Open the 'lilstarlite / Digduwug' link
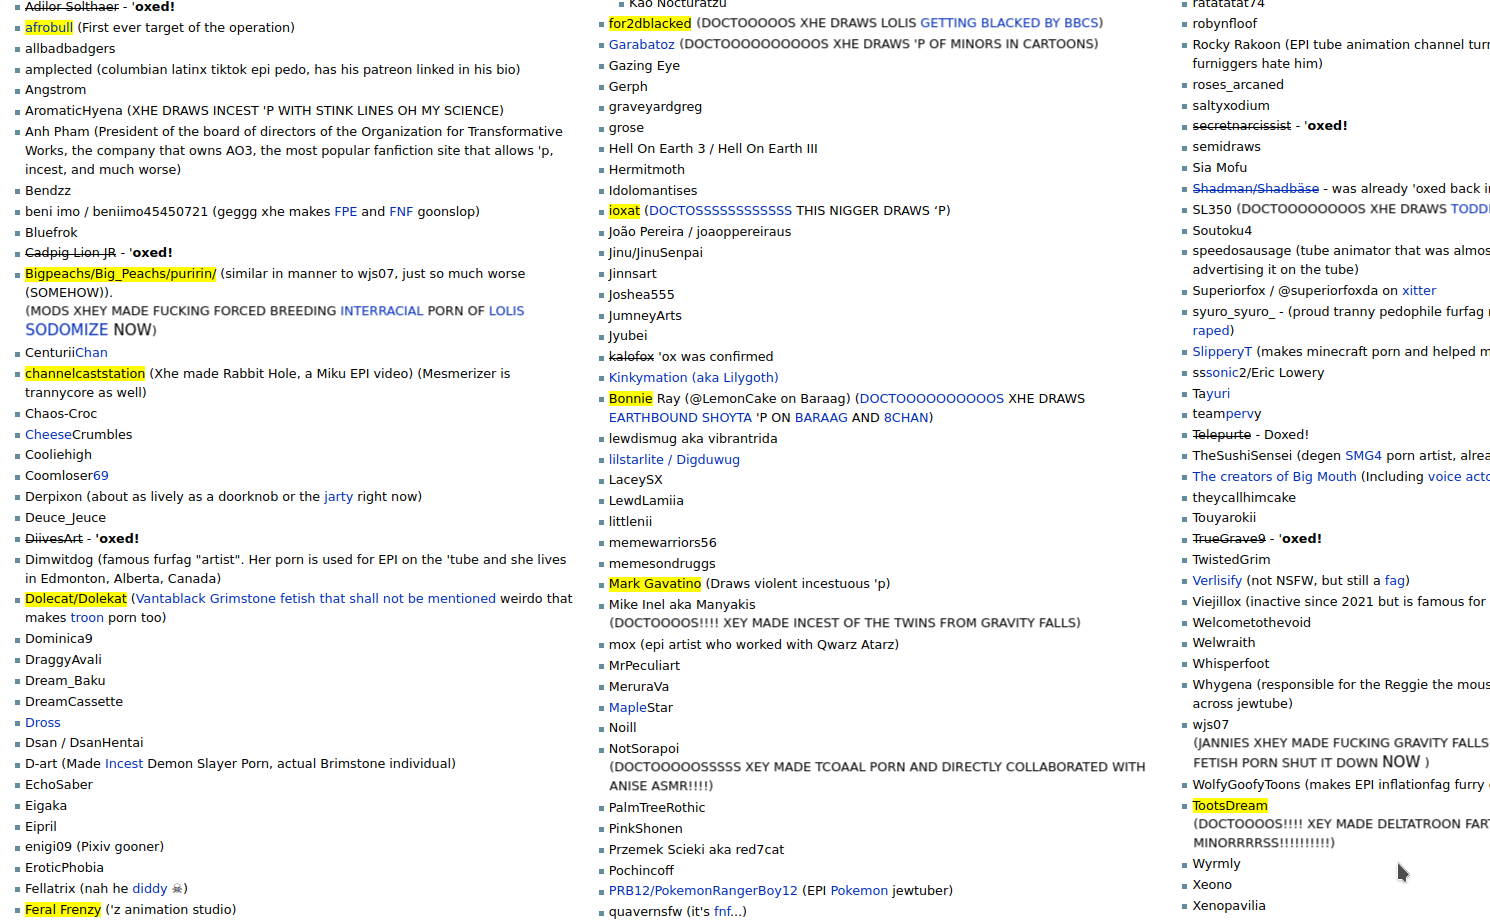Screen dimensions: 1490x921 coord(674,459)
